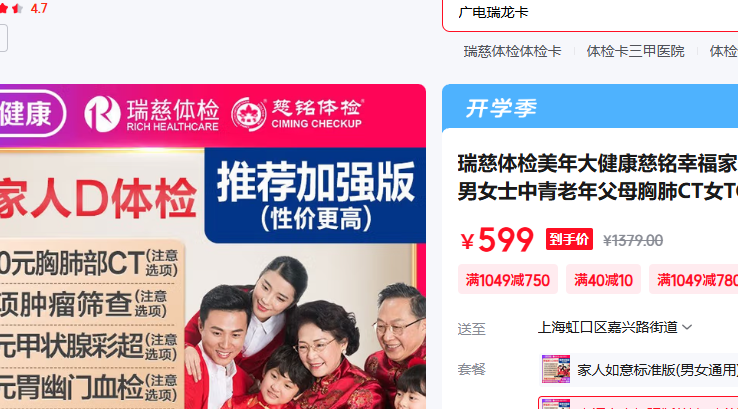Image resolution: width=738 pixels, height=409 pixels.
Task: Click the star rating icon beside 4.7
Action: pos(11,8)
